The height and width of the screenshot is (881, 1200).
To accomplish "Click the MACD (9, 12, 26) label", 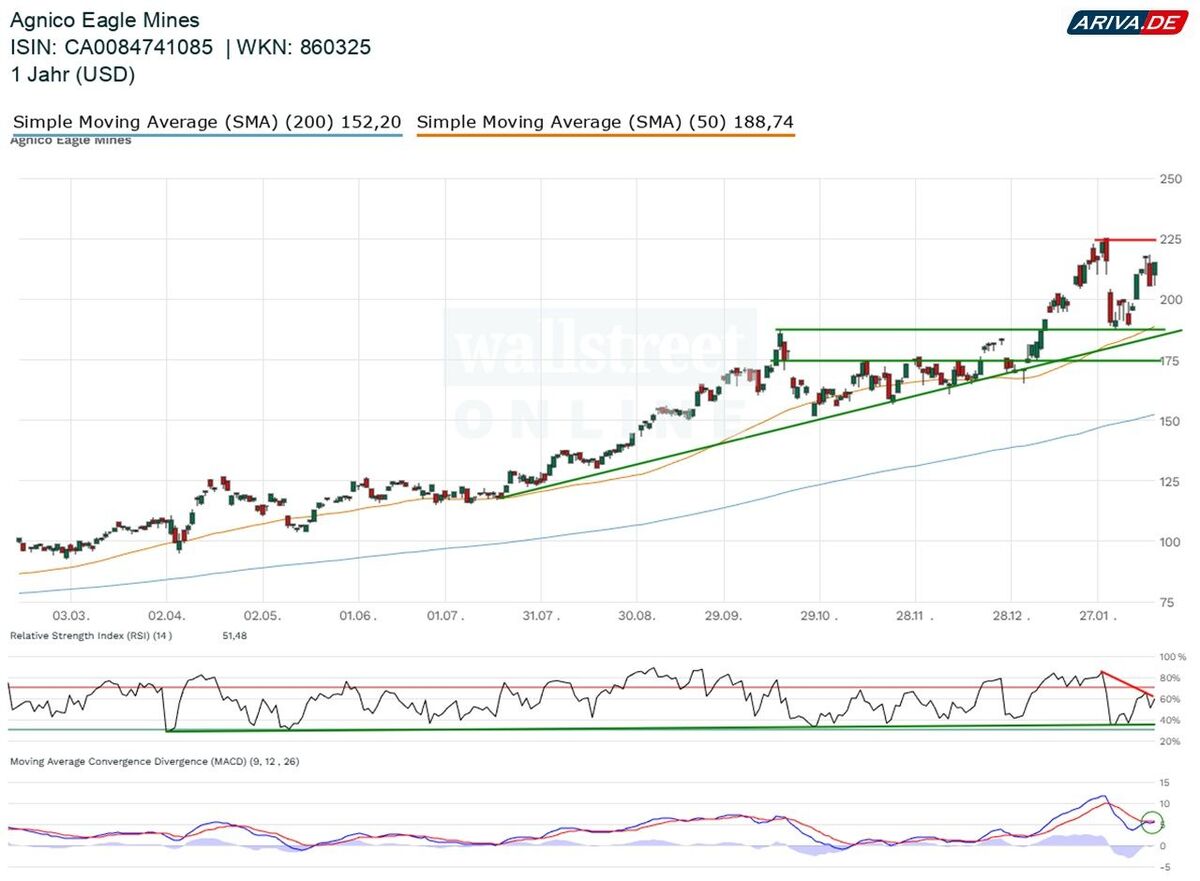I will coord(154,762).
